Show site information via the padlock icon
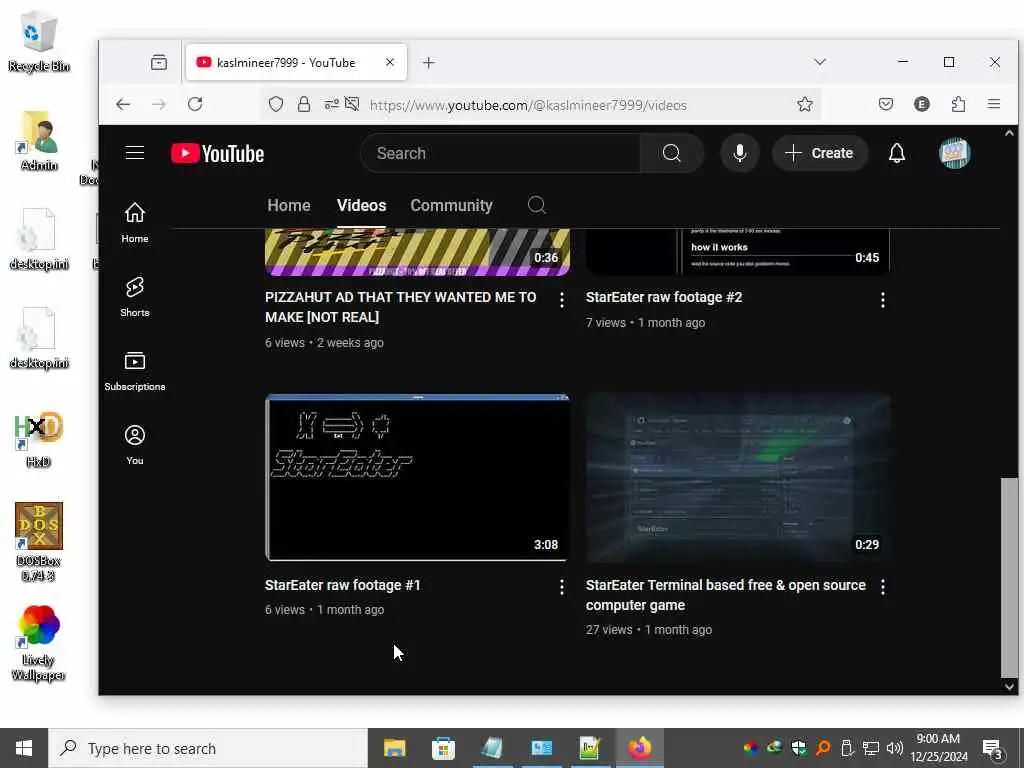The height and width of the screenshot is (768, 1024). click(x=304, y=104)
